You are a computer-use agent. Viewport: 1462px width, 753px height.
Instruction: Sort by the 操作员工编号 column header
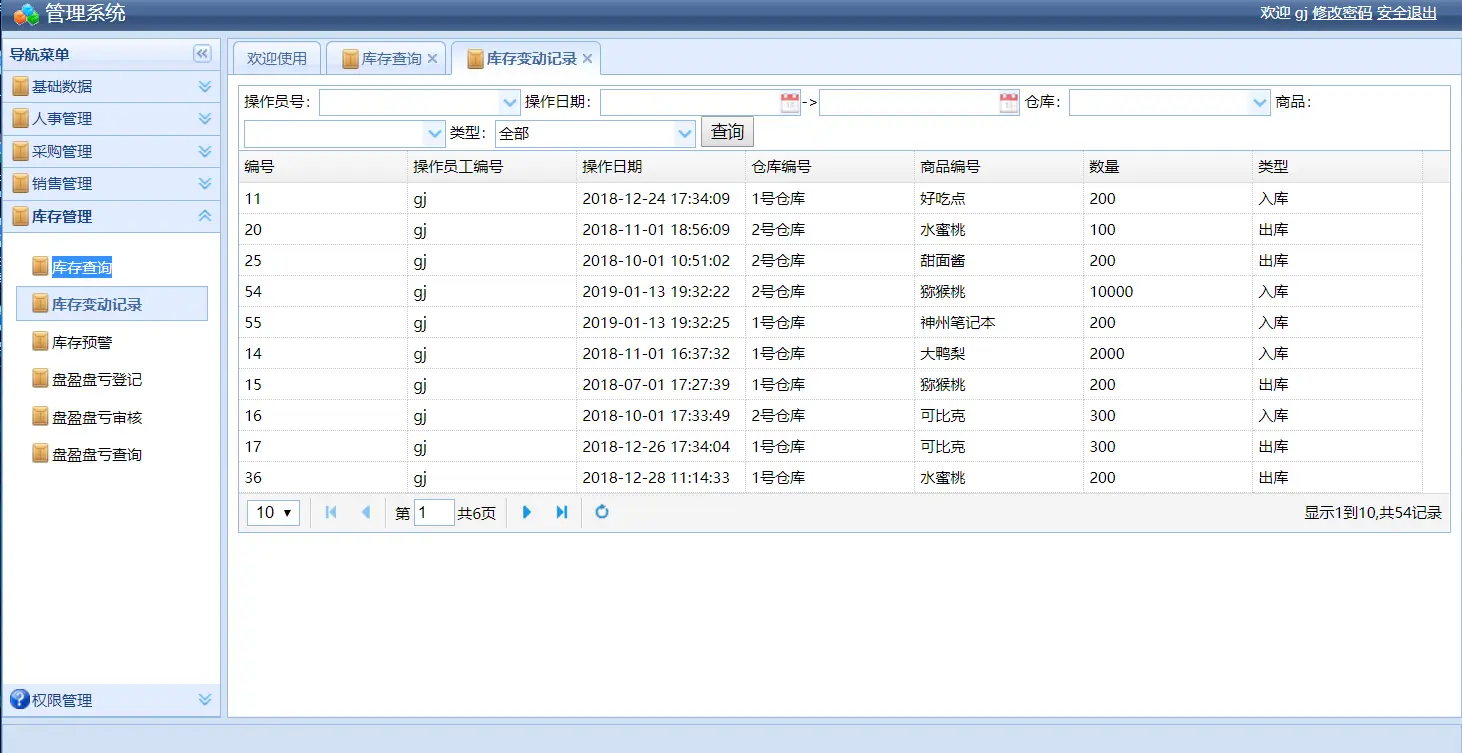(492, 167)
